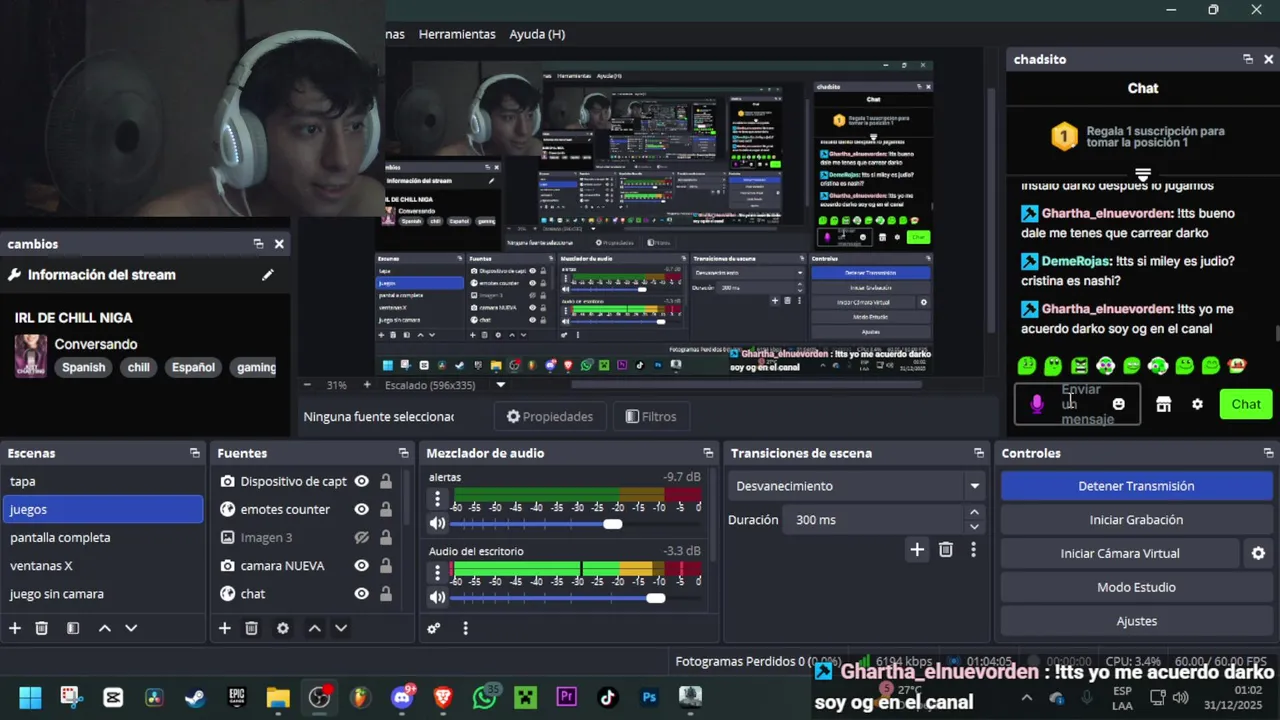The width and height of the screenshot is (1280, 720).
Task: Close the cambios dock panel
Action: [x=279, y=244]
